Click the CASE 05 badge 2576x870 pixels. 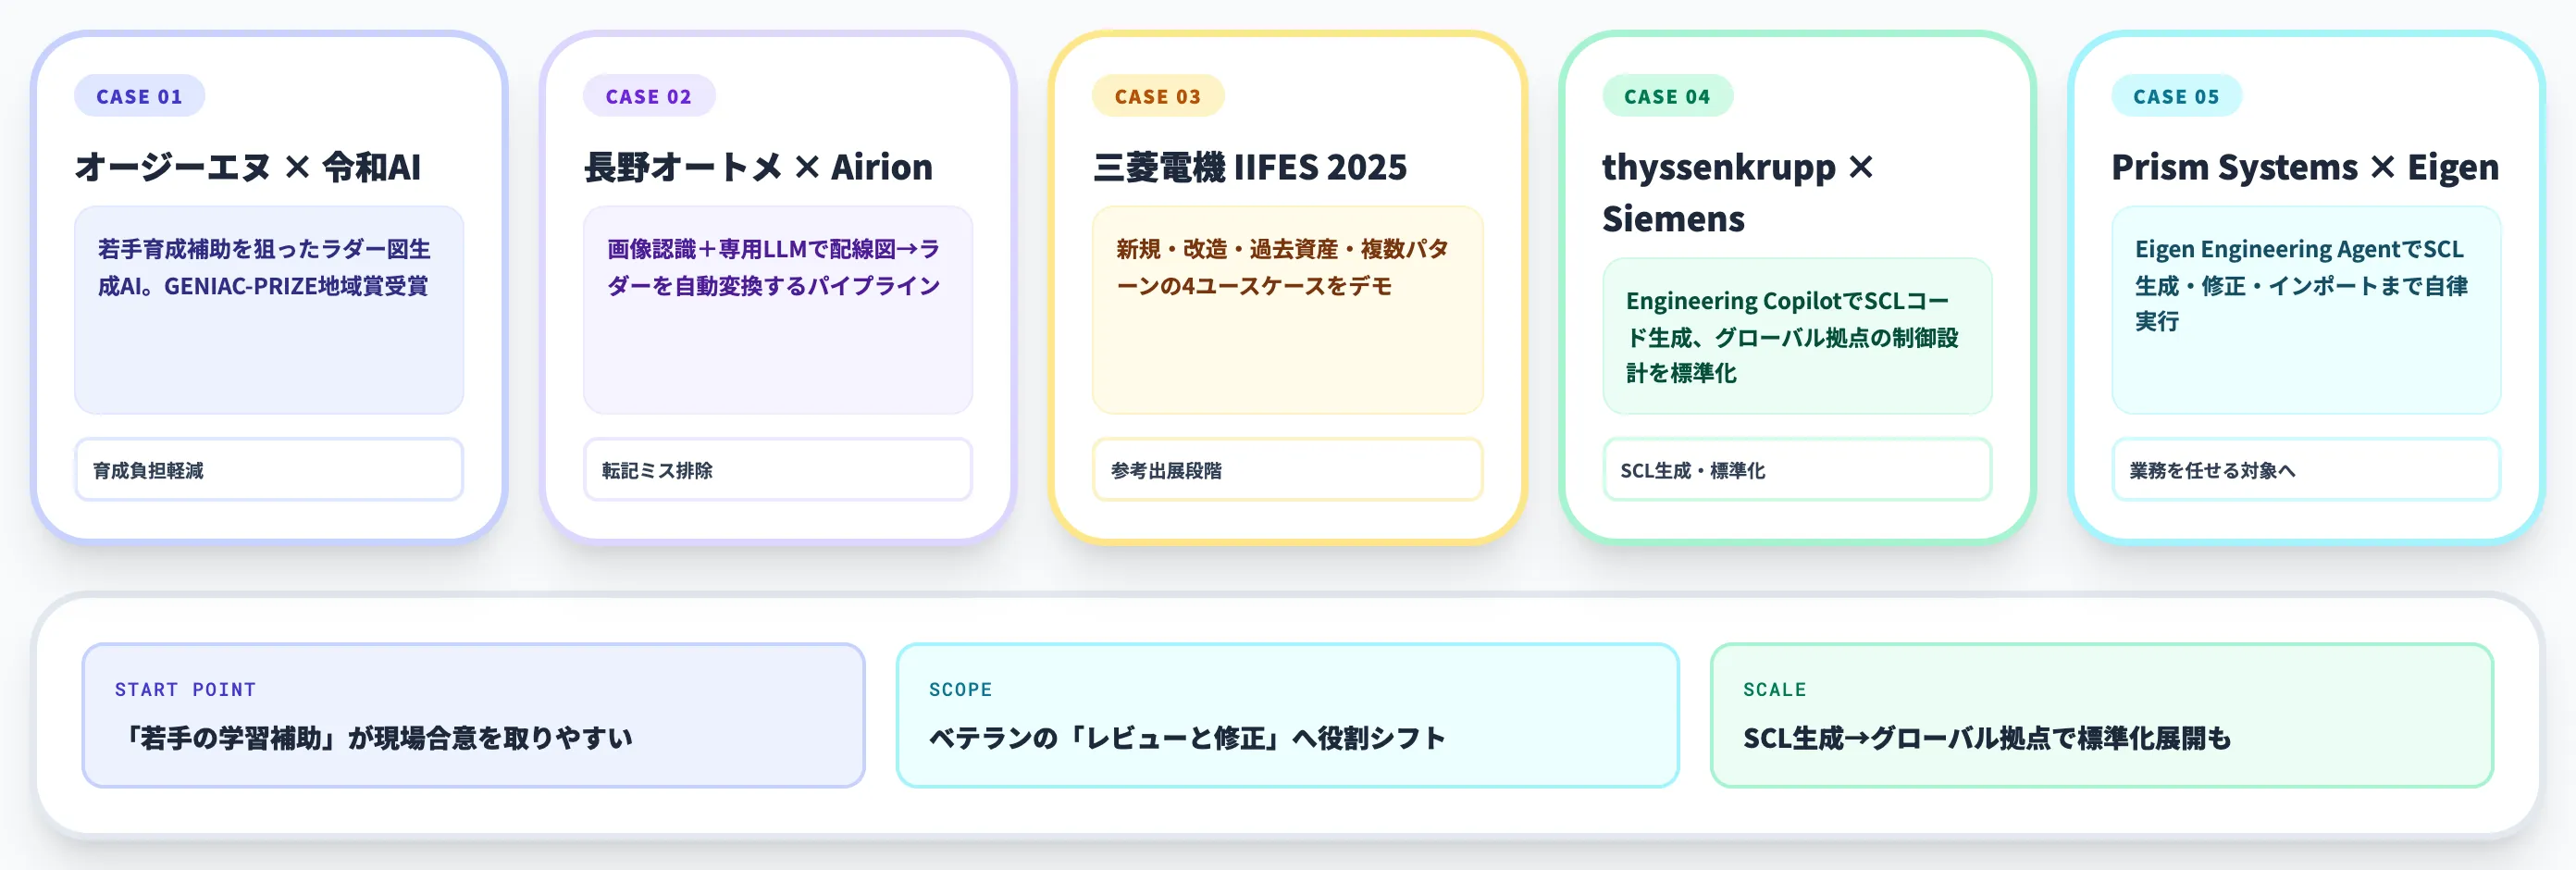2176,96
